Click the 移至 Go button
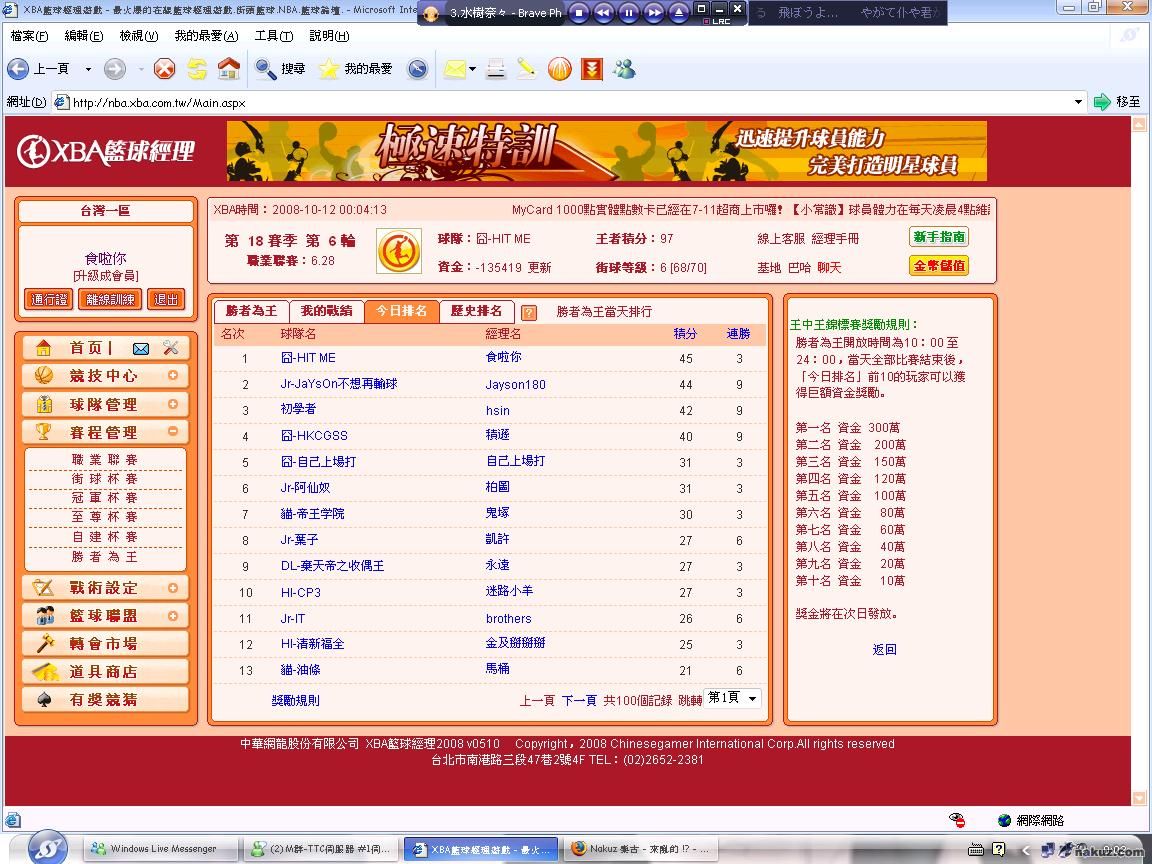The height and width of the screenshot is (864, 1152). (1117, 102)
